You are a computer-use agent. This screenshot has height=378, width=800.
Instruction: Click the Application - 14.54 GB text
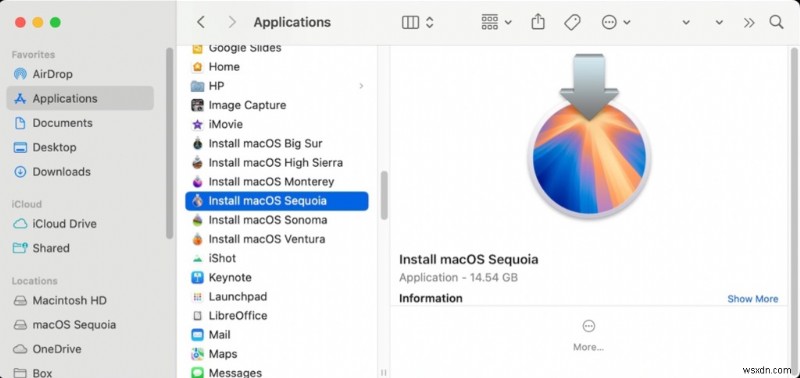(458, 278)
